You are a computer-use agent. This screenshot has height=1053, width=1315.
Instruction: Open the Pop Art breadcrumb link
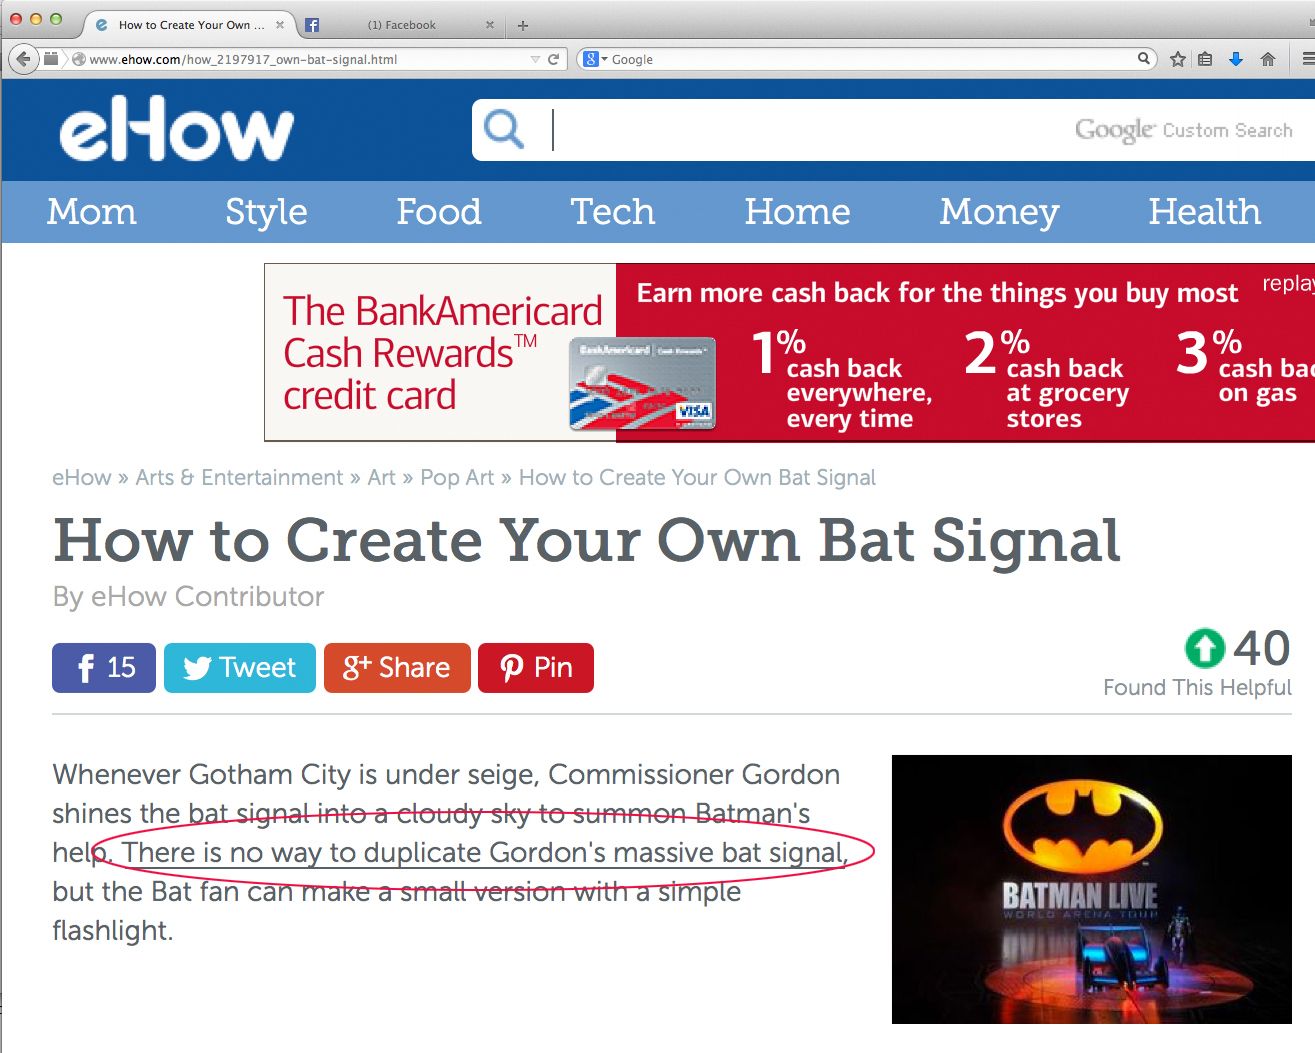click(x=457, y=478)
